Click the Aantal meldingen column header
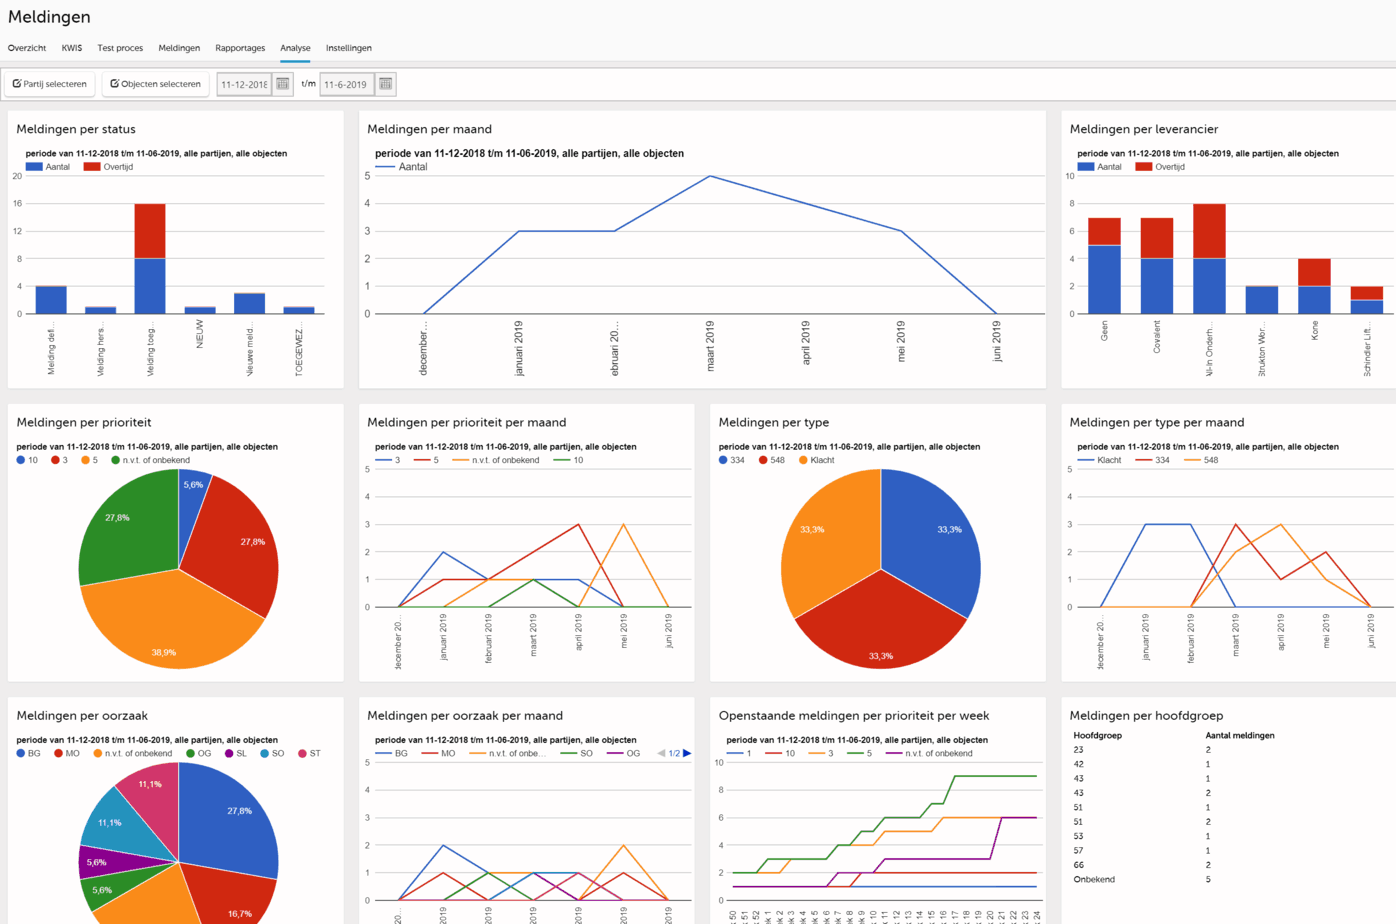 (x=1240, y=735)
